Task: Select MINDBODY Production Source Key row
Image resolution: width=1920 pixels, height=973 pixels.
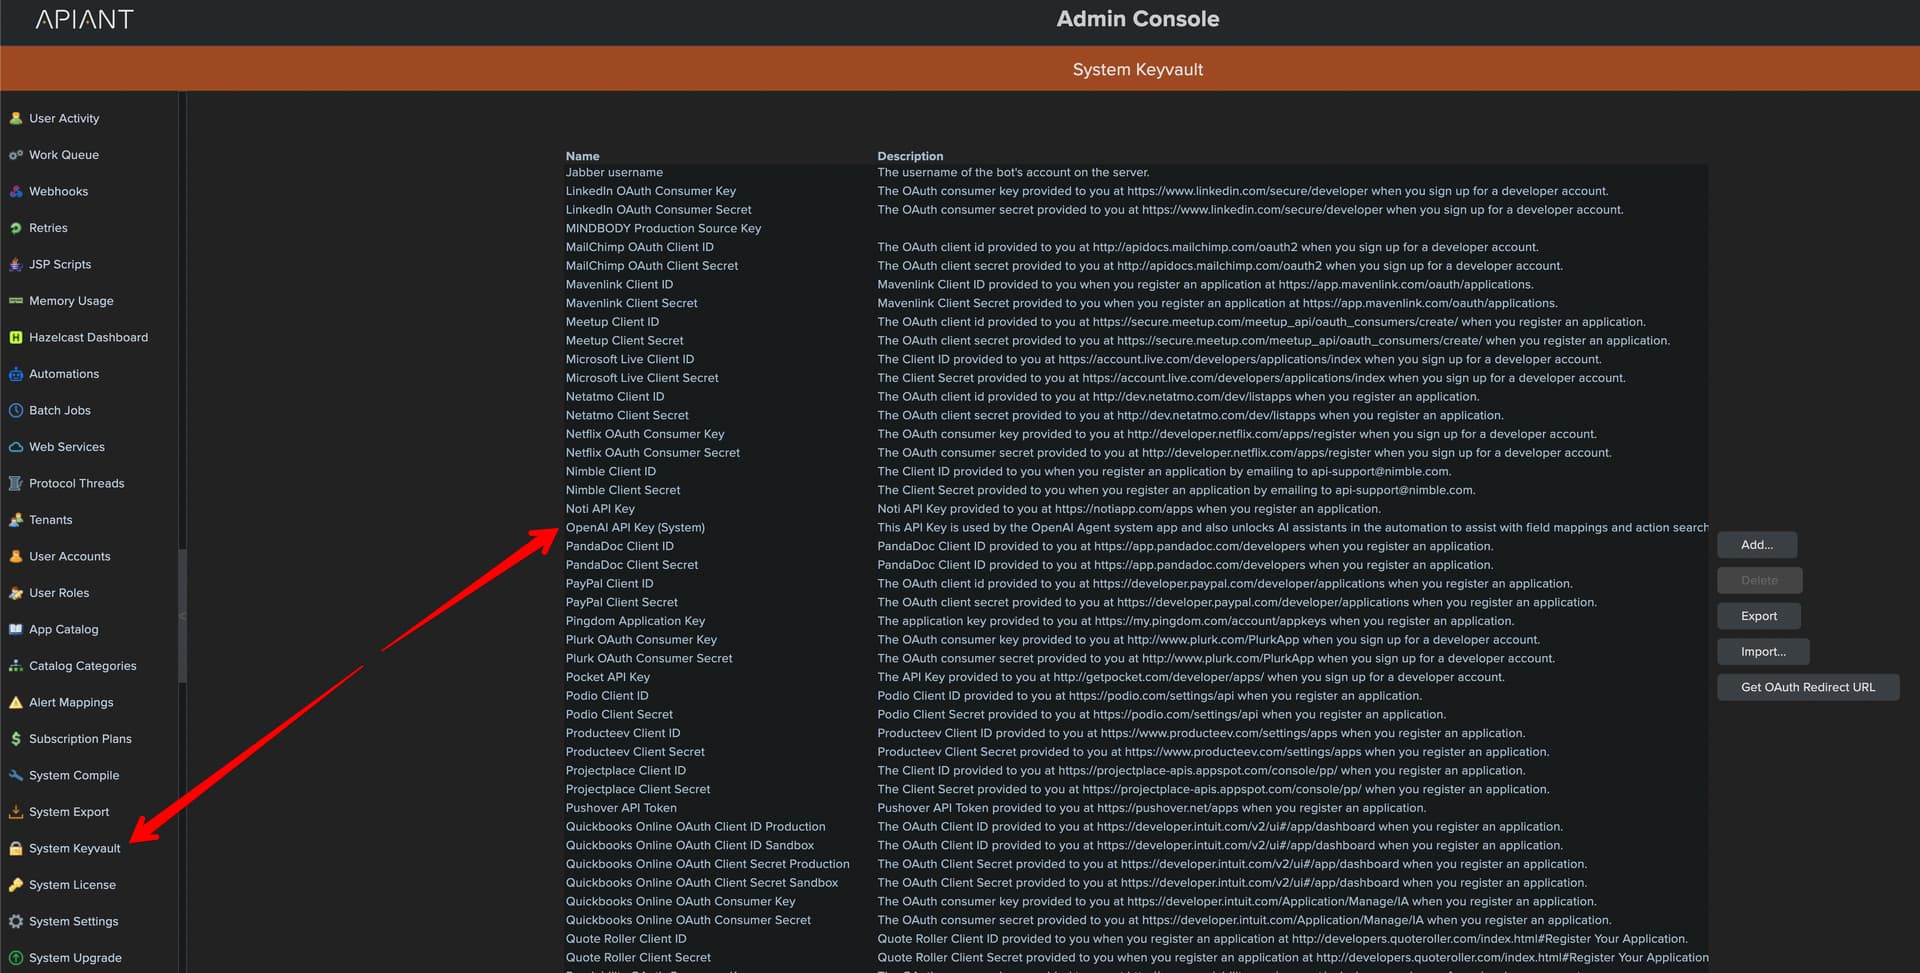Action: pyautogui.click(x=1137, y=229)
